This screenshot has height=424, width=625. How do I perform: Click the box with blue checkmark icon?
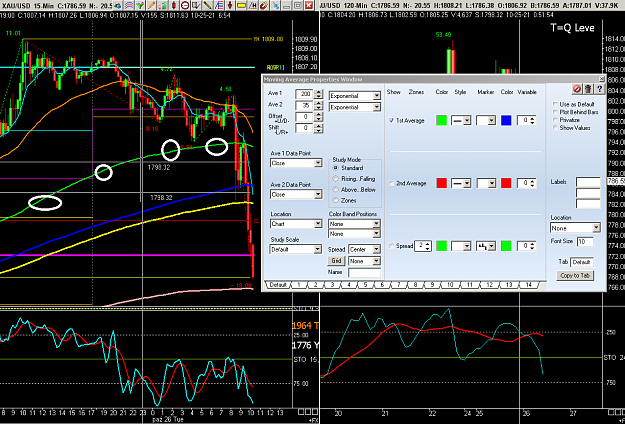pos(196,6)
